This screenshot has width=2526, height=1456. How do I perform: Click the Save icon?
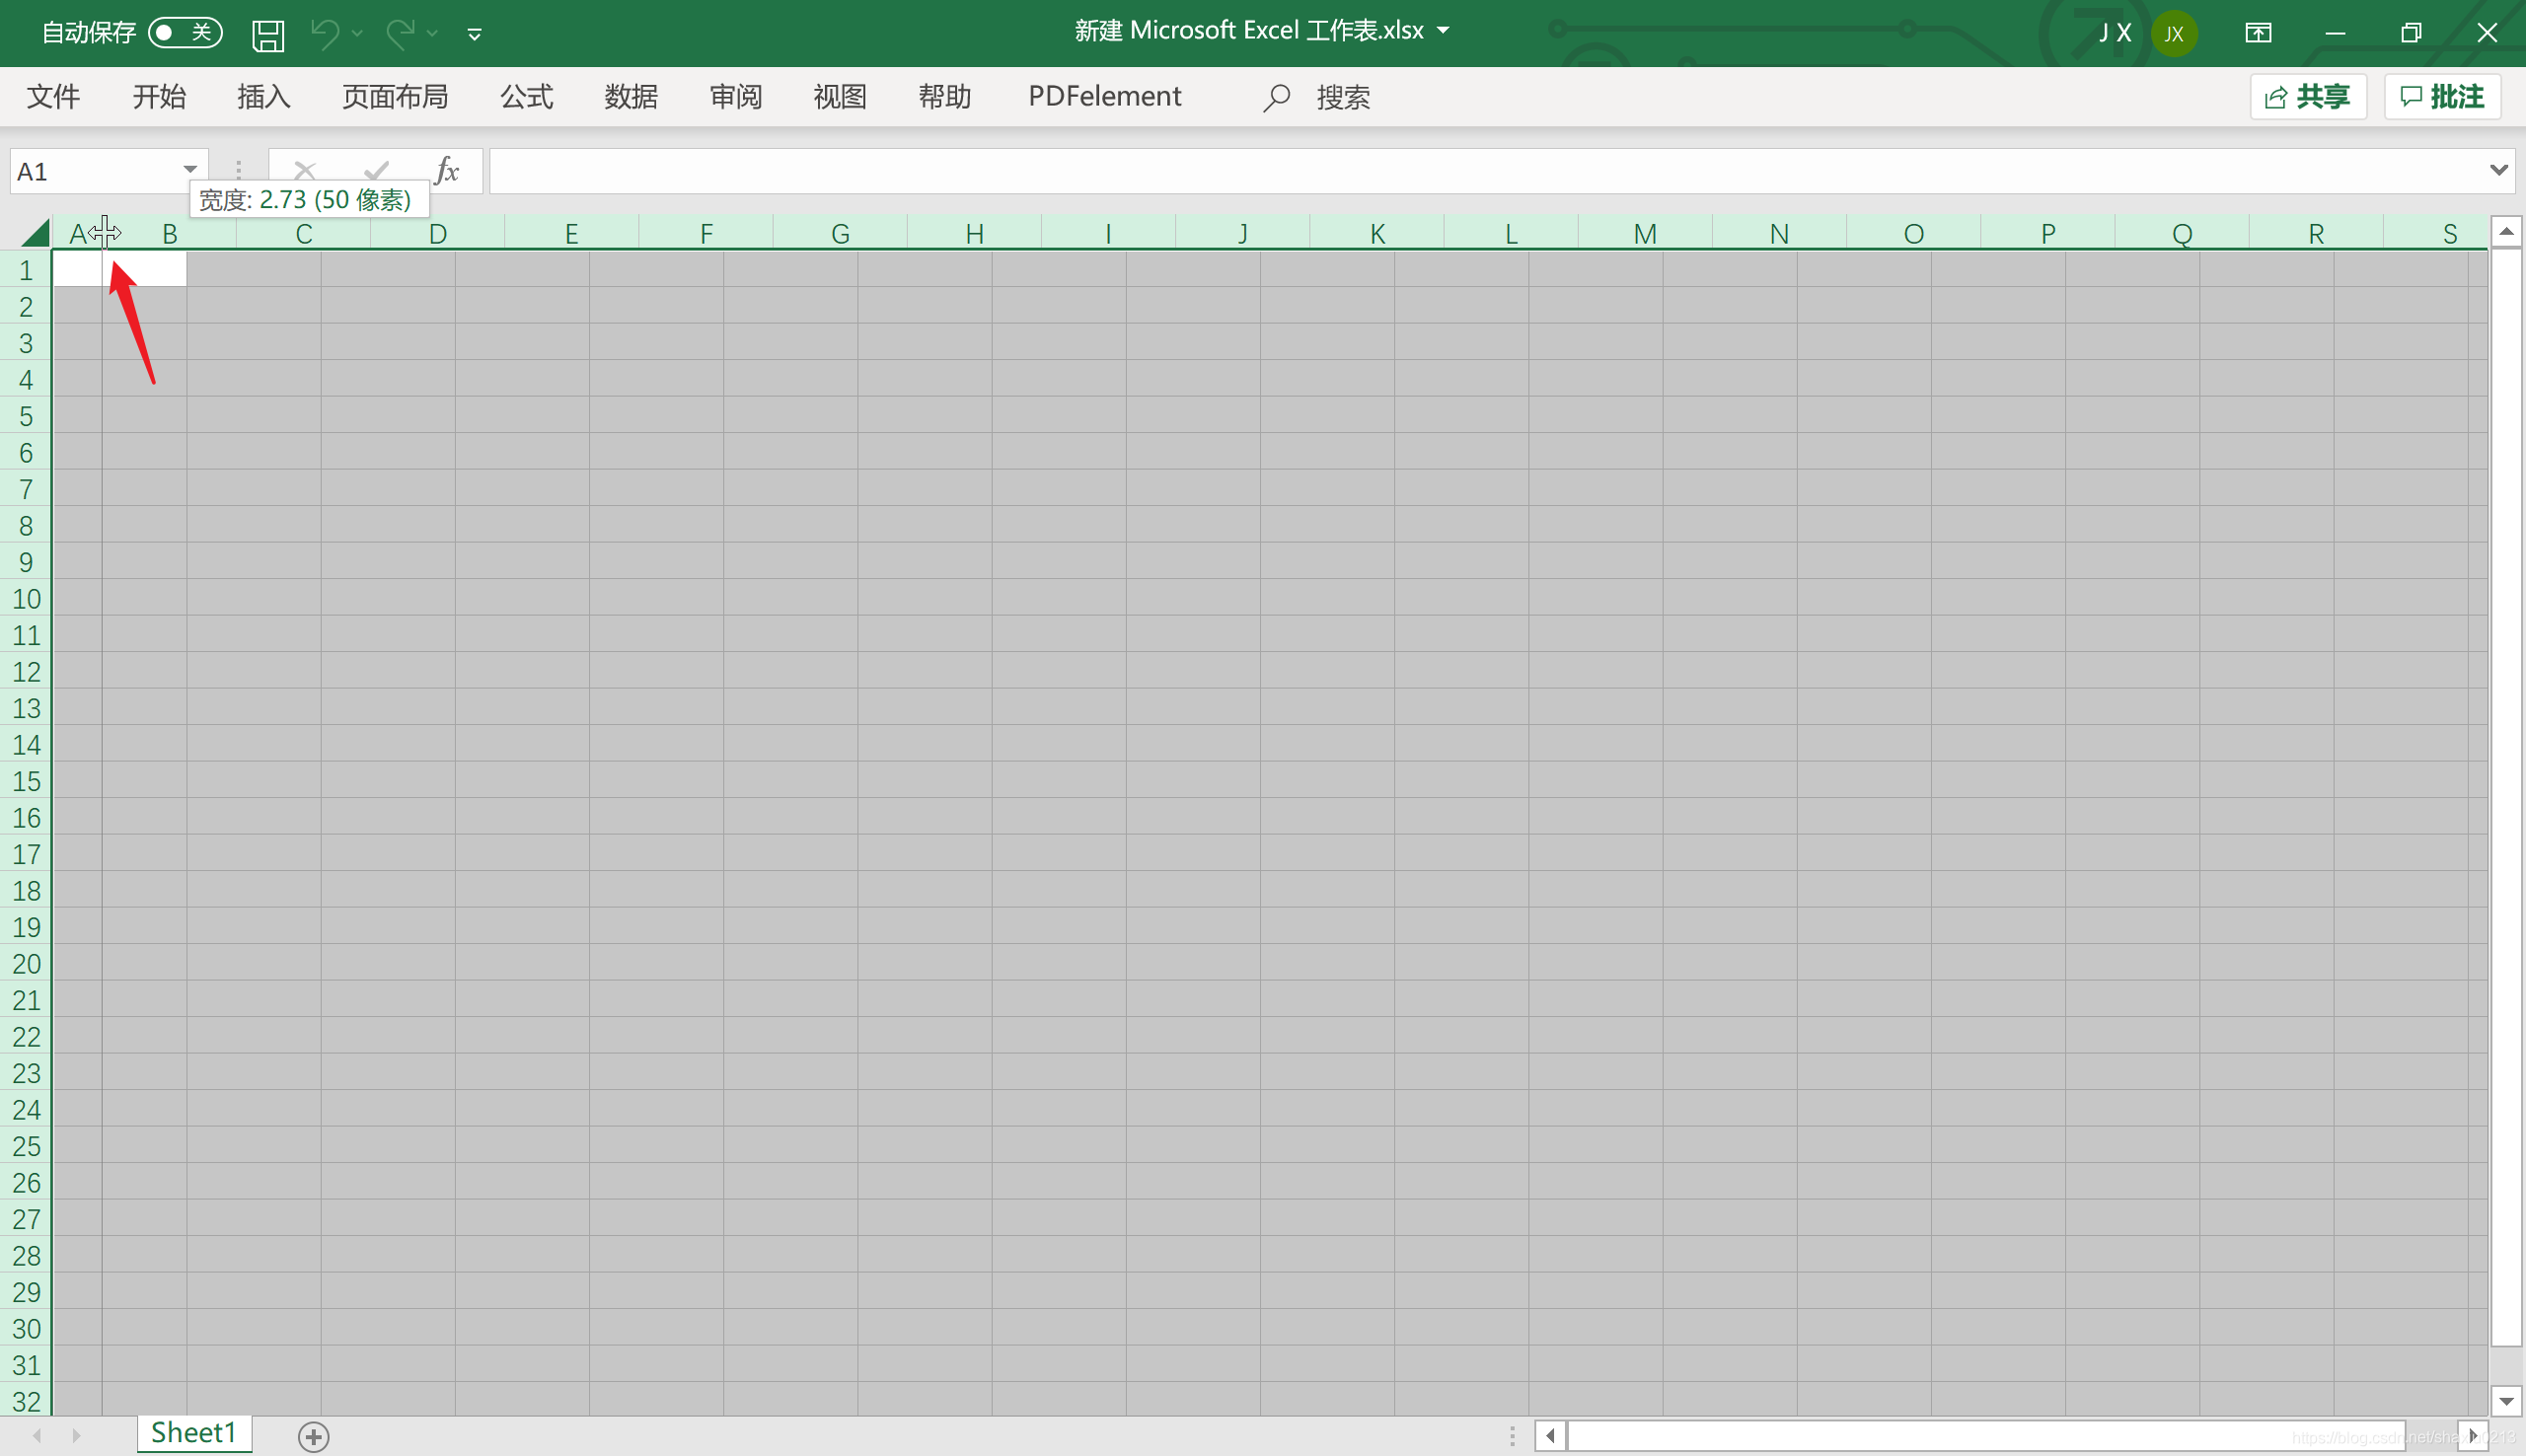tap(267, 33)
